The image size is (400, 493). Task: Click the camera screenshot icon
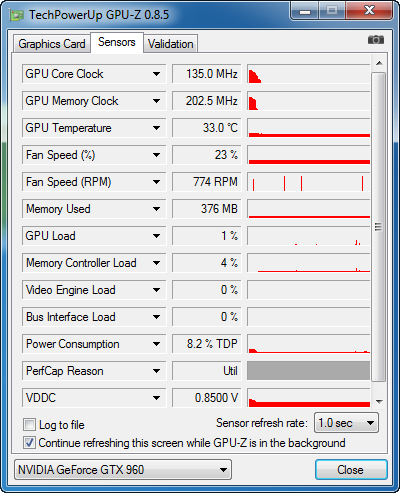[x=376, y=40]
